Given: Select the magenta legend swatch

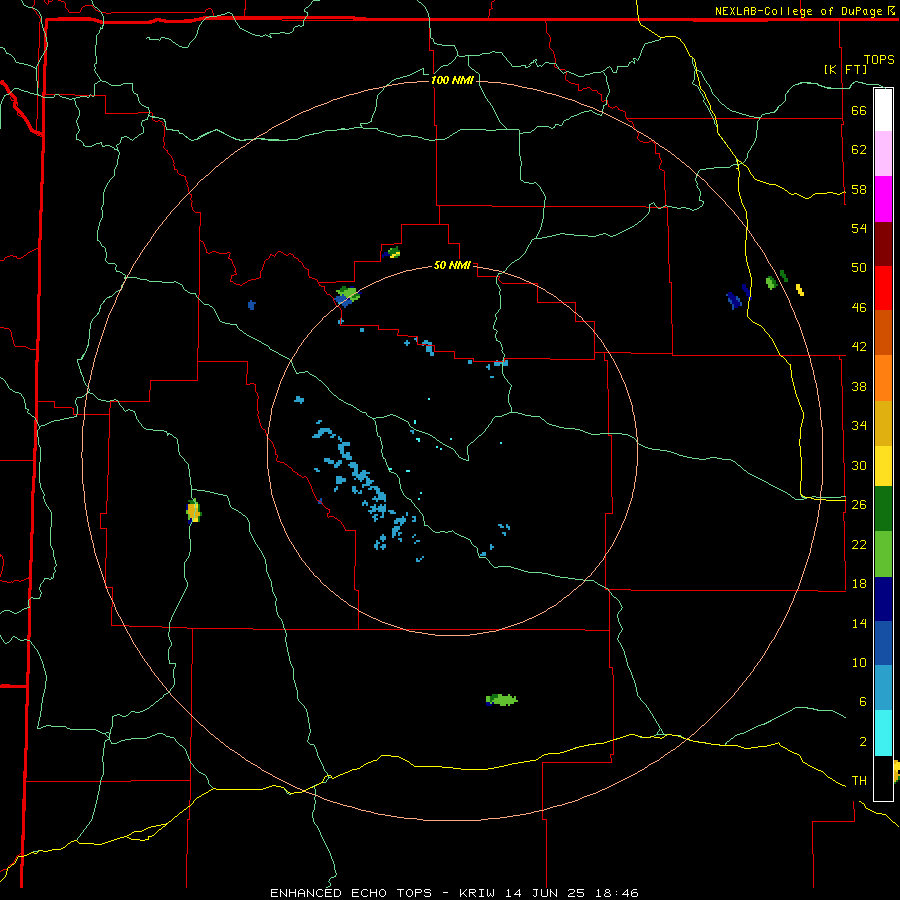Looking at the screenshot, I should tap(883, 199).
